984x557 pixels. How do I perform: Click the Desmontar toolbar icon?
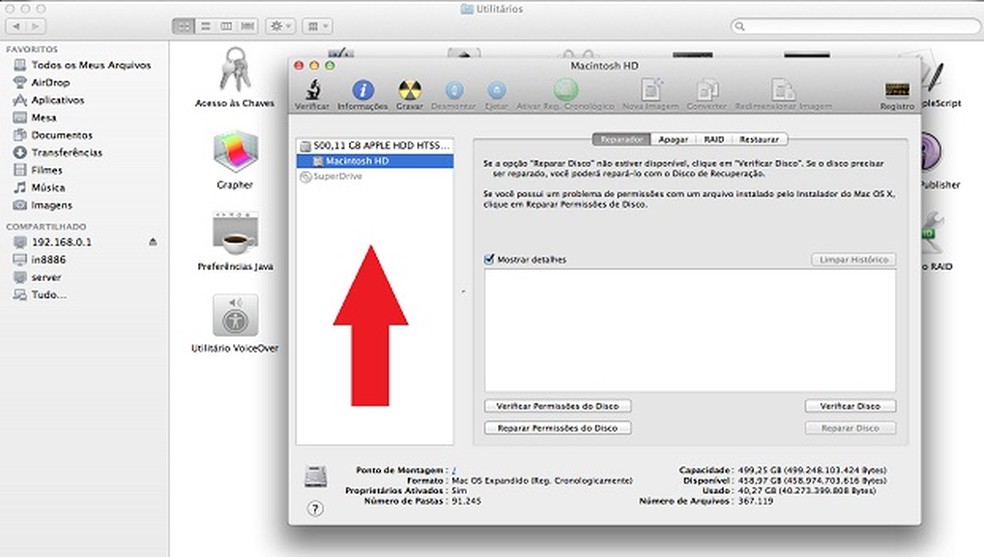pos(454,91)
